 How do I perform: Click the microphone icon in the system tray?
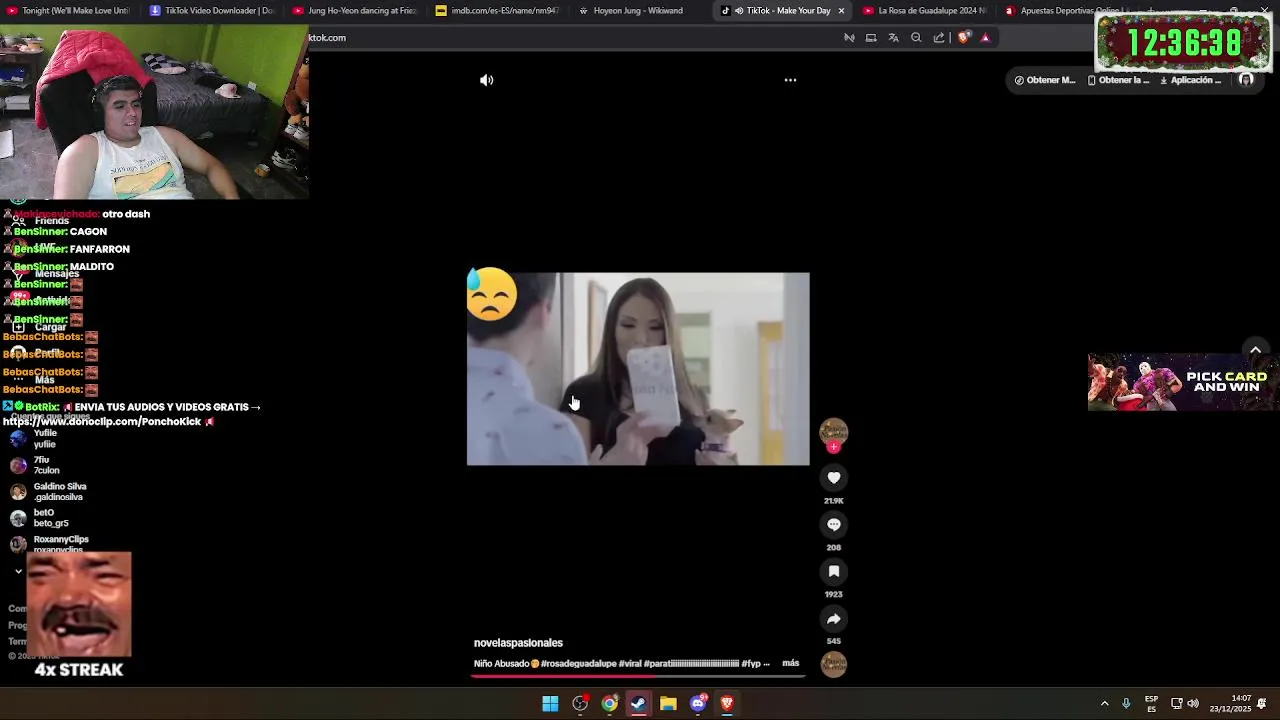[x=1126, y=704]
